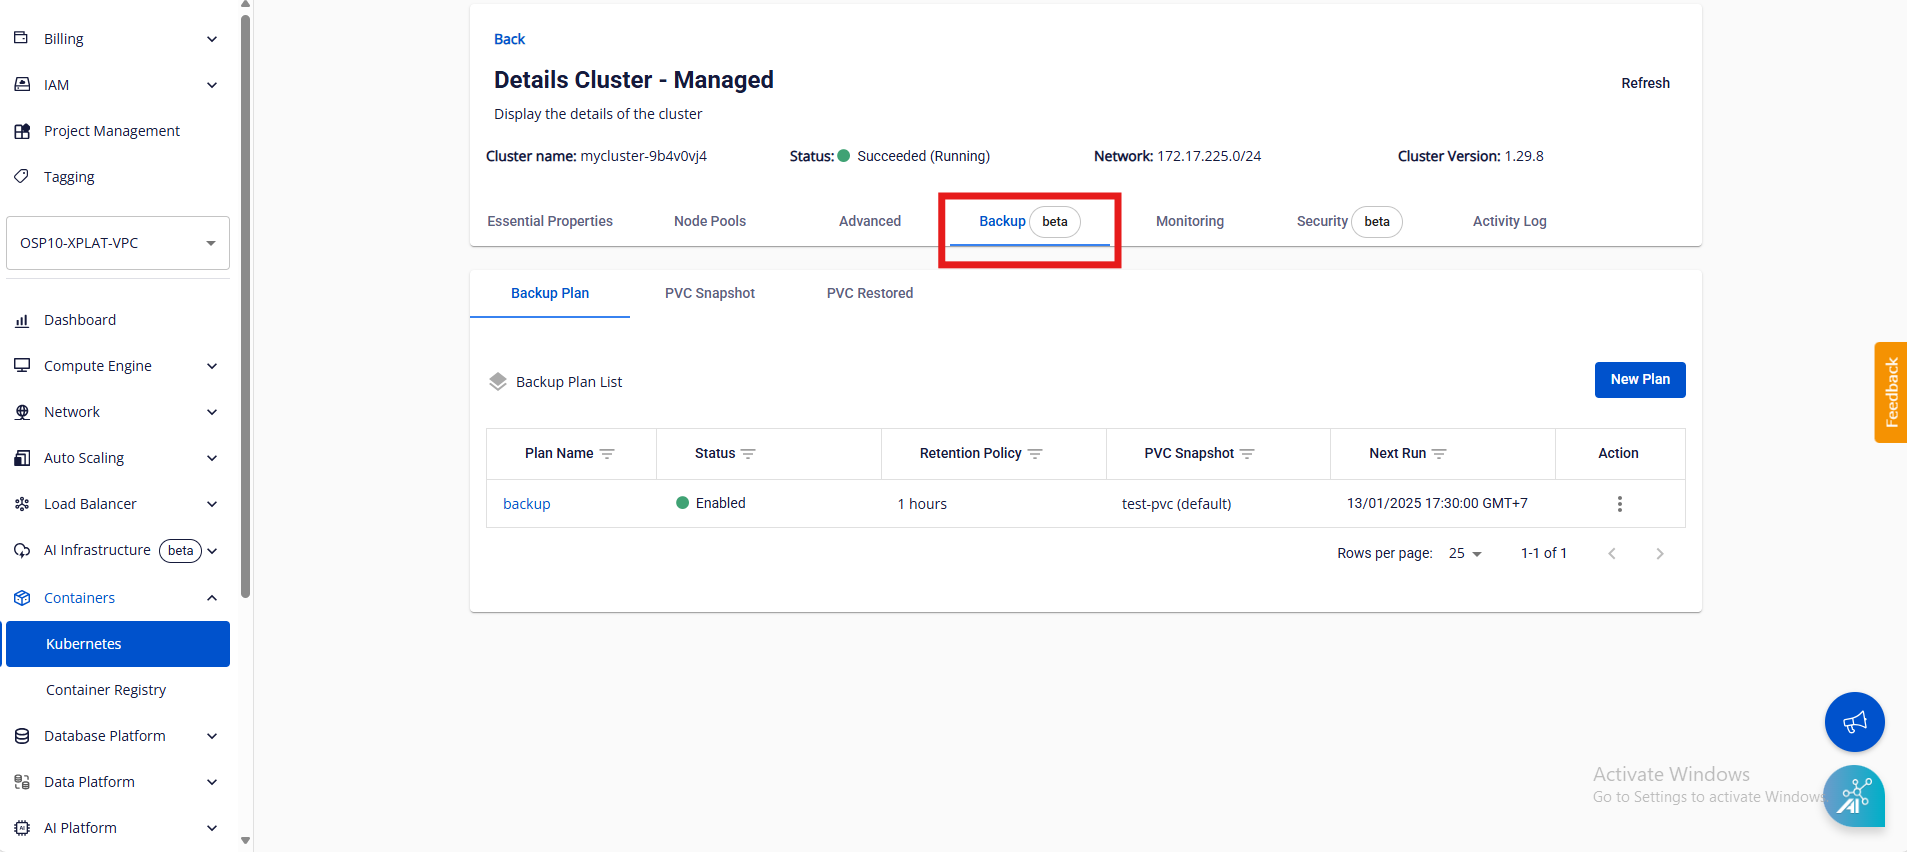The width and height of the screenshot is (1907, 852).
Task: Click the PVC Snapshot column filter icon
Action: point(1247,454)
